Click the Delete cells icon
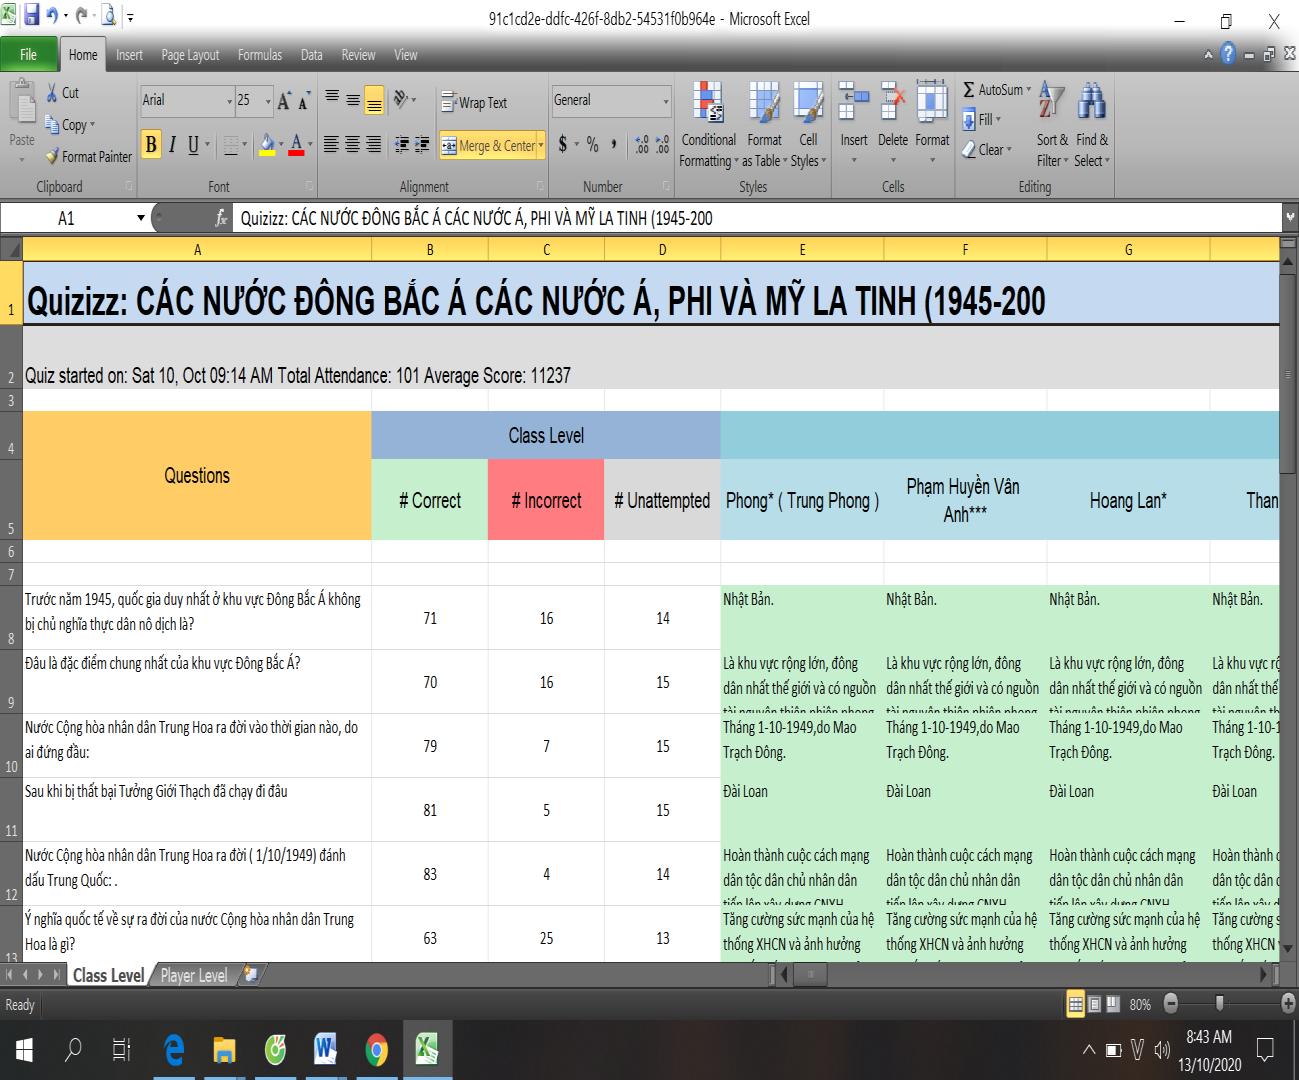 click(893, 103)
